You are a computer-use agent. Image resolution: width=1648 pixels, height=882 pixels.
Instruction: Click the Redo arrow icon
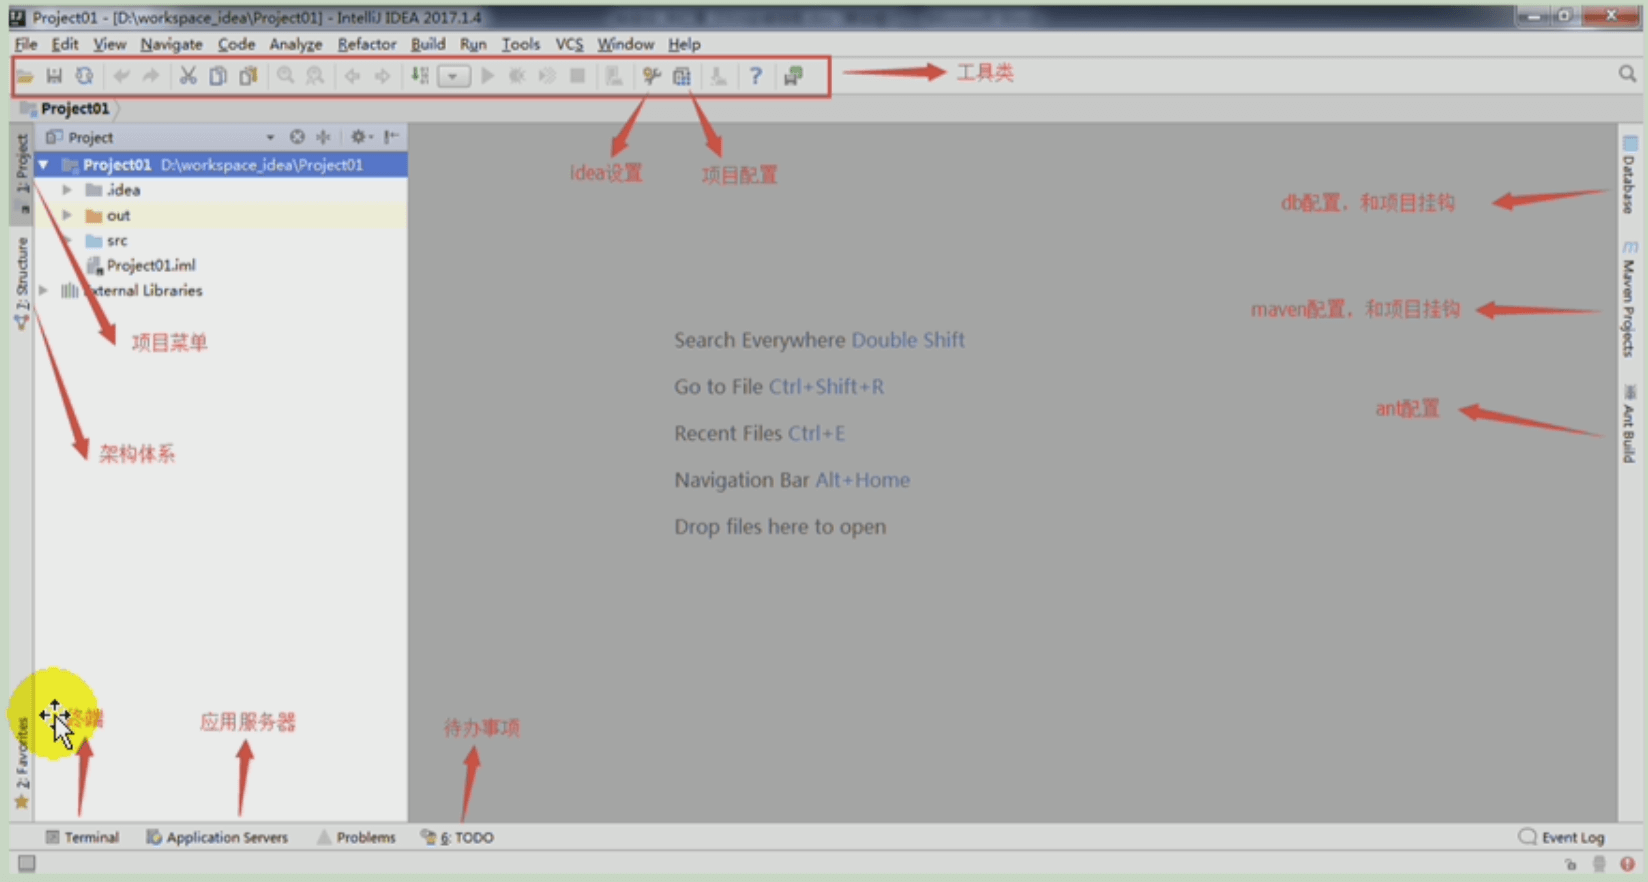coord(150,76)
